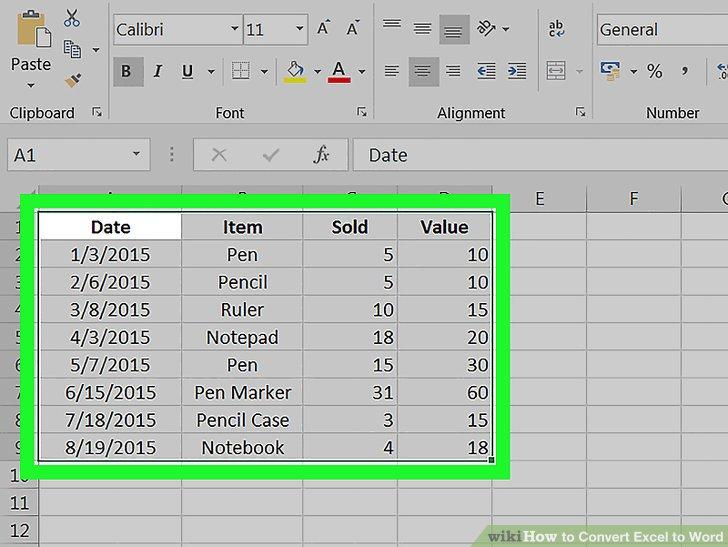The image size is (728, 547).
Task: Toggle Italic formatting
Action: pyautogui.click(x=158, y=71)
